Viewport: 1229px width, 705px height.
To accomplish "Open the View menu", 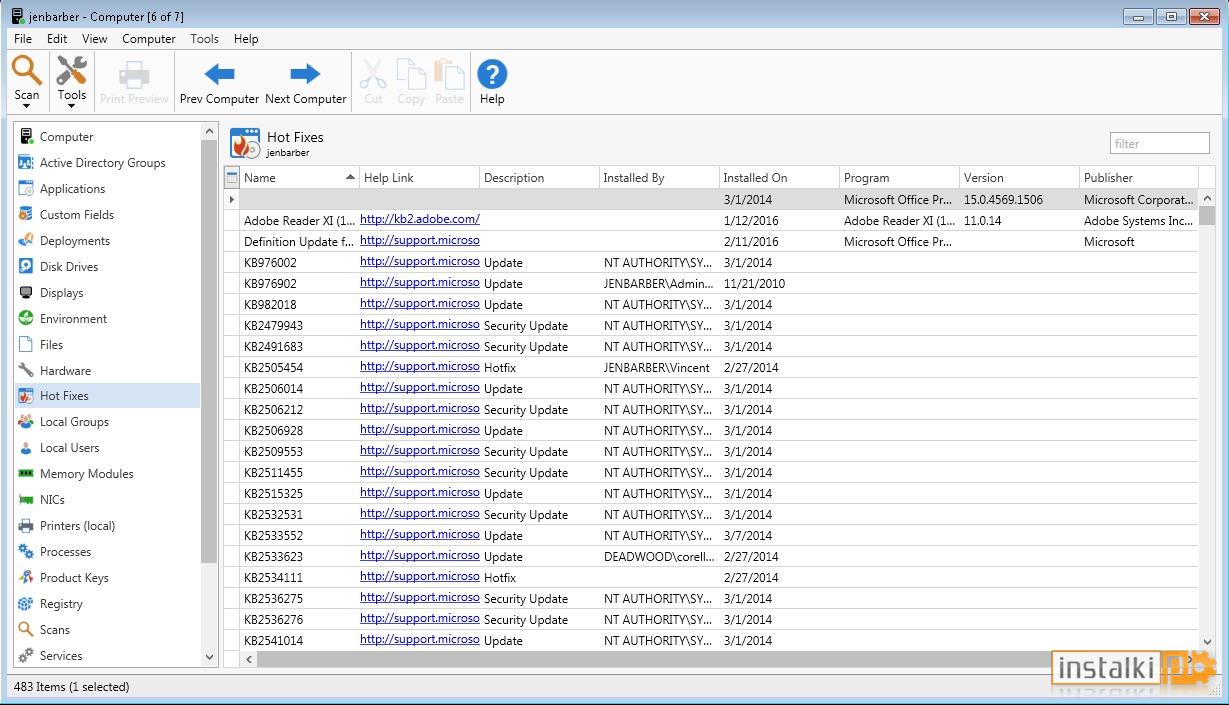I will pyautogui.click(x=95, y=39).
